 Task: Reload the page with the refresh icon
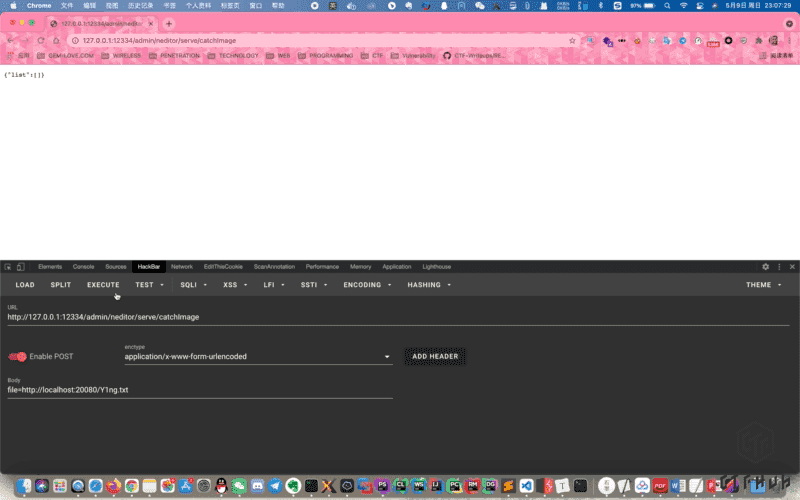(x=52, y=41)
